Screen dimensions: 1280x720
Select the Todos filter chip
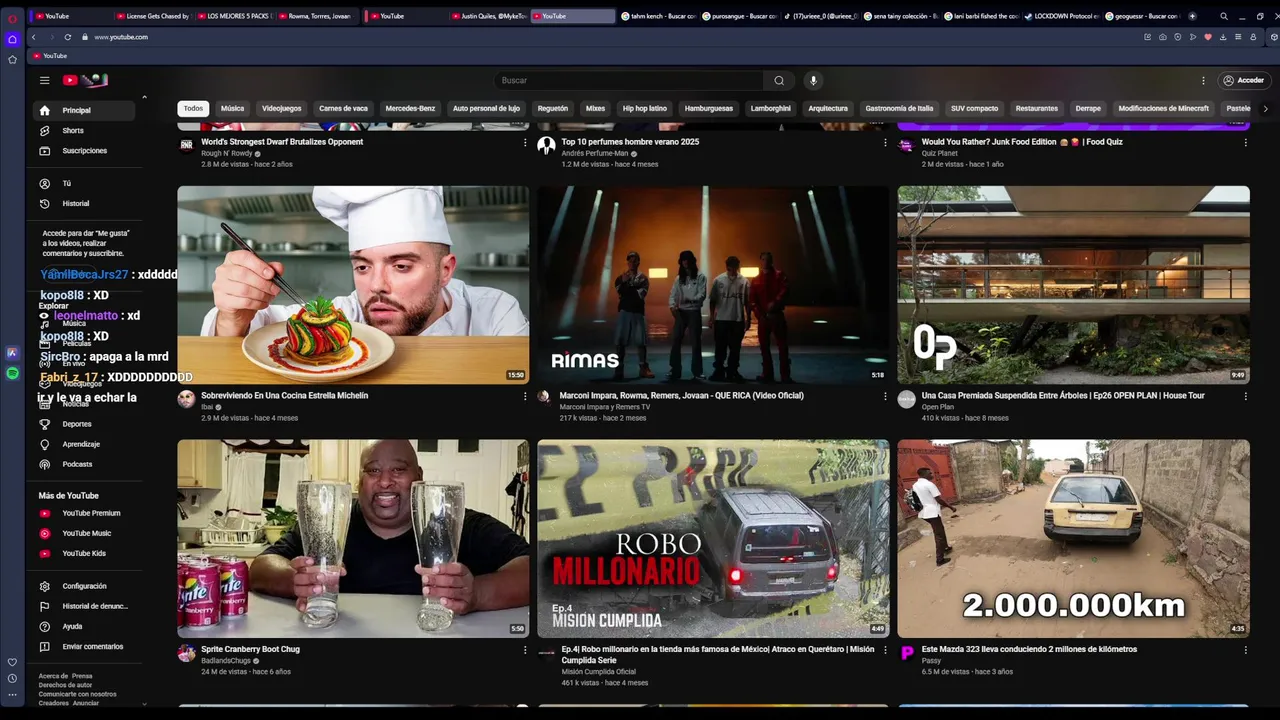pos(193,108)
